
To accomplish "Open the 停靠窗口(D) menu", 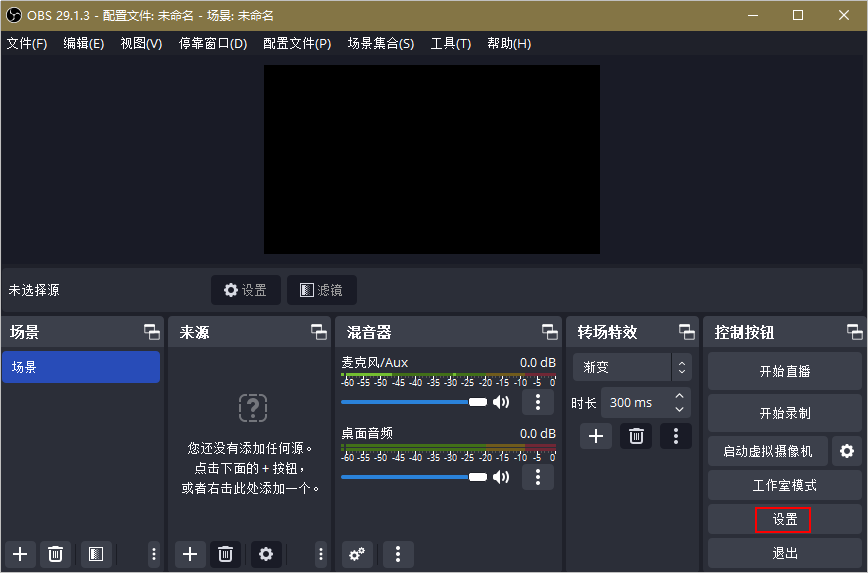I will [x=213, y=43].
